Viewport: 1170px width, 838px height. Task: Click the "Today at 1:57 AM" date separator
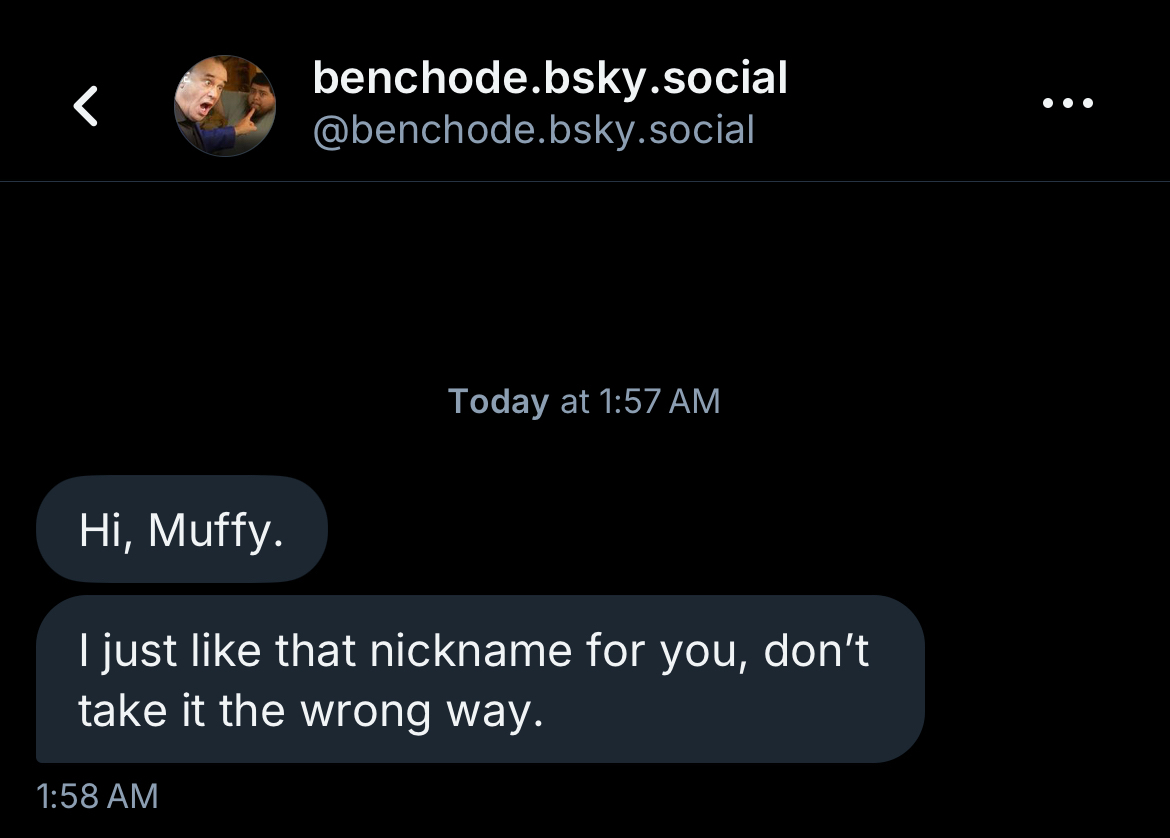pyautogui.click(x=584, y=401)
